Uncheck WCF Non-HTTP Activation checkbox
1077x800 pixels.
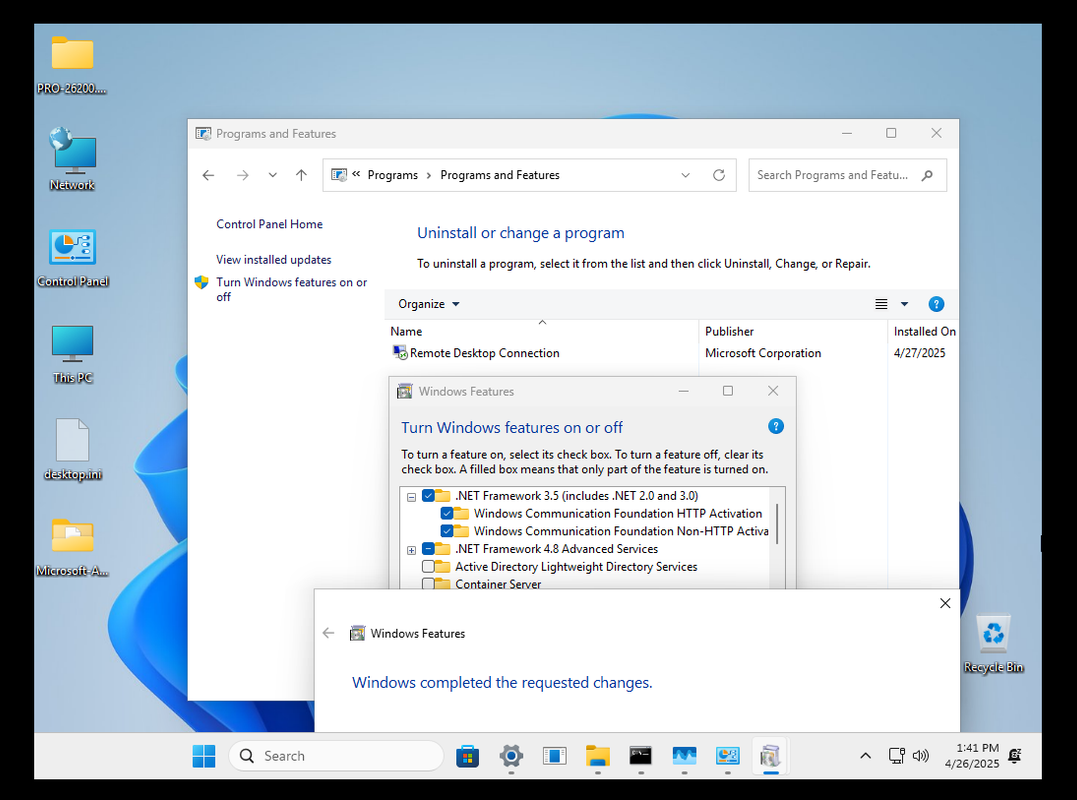click(x=446, y=532)
